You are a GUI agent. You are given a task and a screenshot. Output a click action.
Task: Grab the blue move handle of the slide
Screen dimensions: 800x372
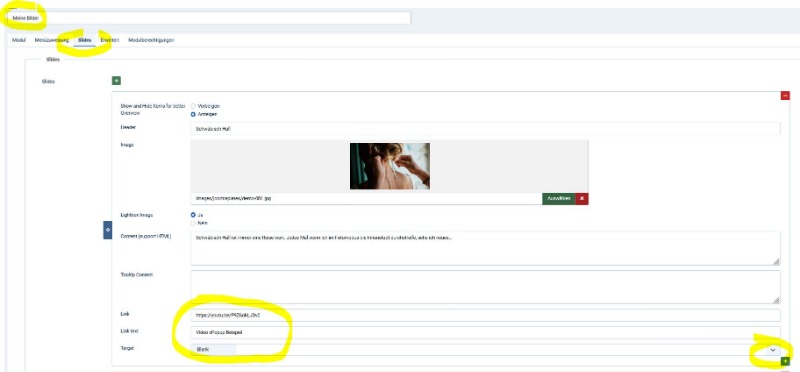point(108,230)
